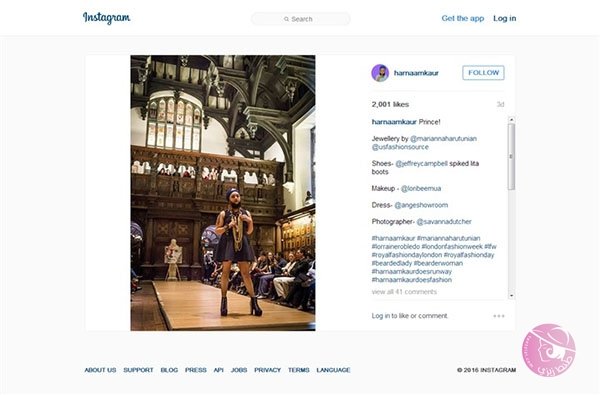The width and height of the screenshot is (600, 395).
Task: Click the runway post photo
Action: click(223, 193)
